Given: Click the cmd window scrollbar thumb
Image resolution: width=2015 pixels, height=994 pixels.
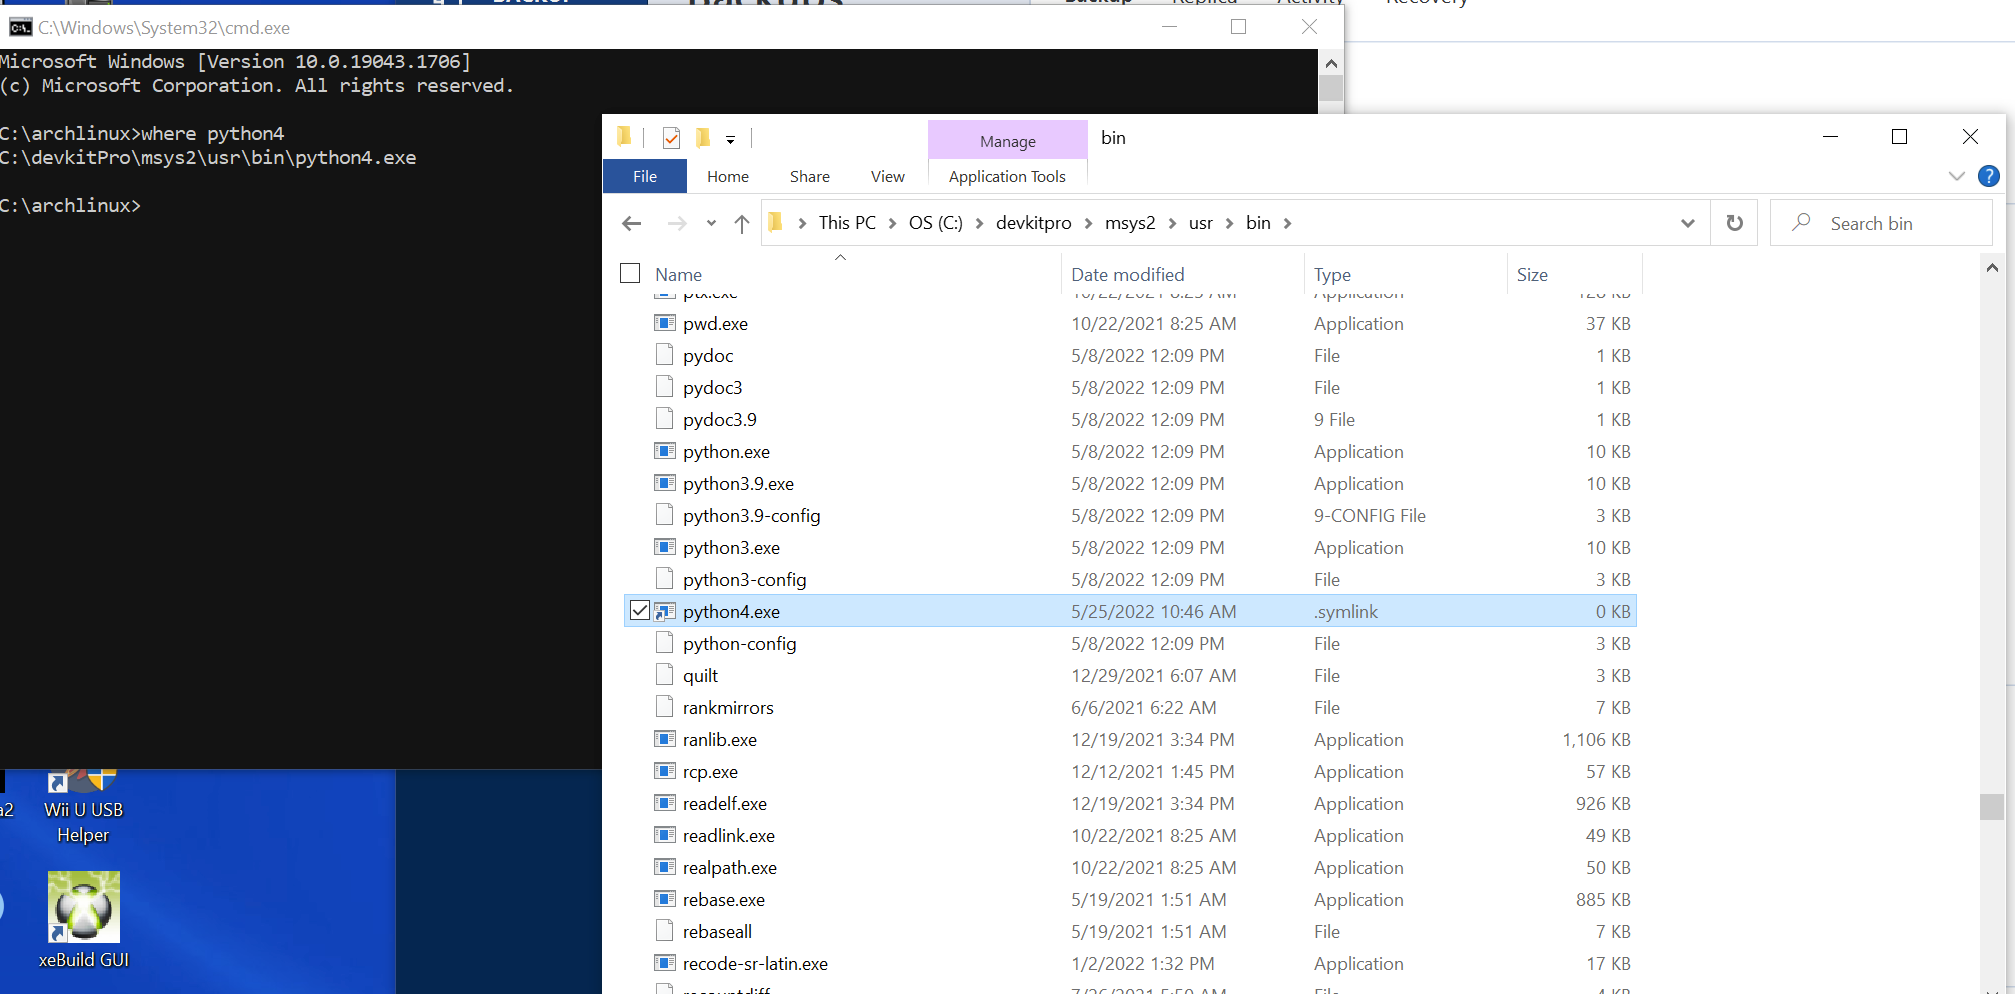Looking at the screenshot, I should (1331, 89).
